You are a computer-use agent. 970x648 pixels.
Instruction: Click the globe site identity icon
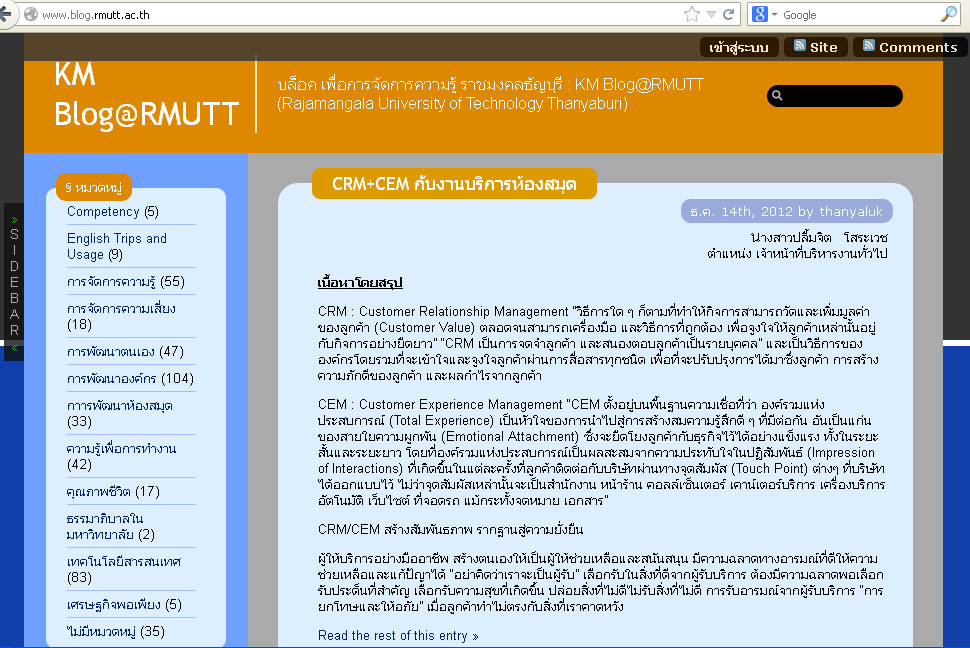(31, 14)
